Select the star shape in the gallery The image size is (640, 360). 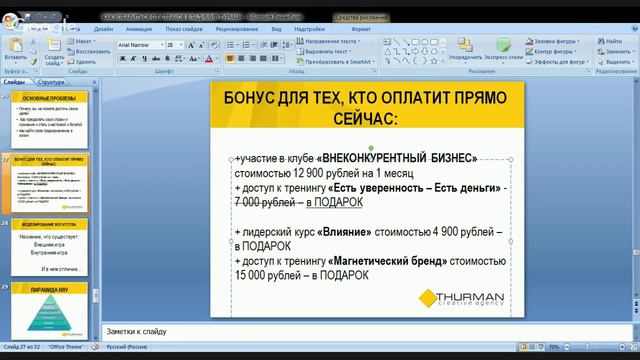coord(434,61)
